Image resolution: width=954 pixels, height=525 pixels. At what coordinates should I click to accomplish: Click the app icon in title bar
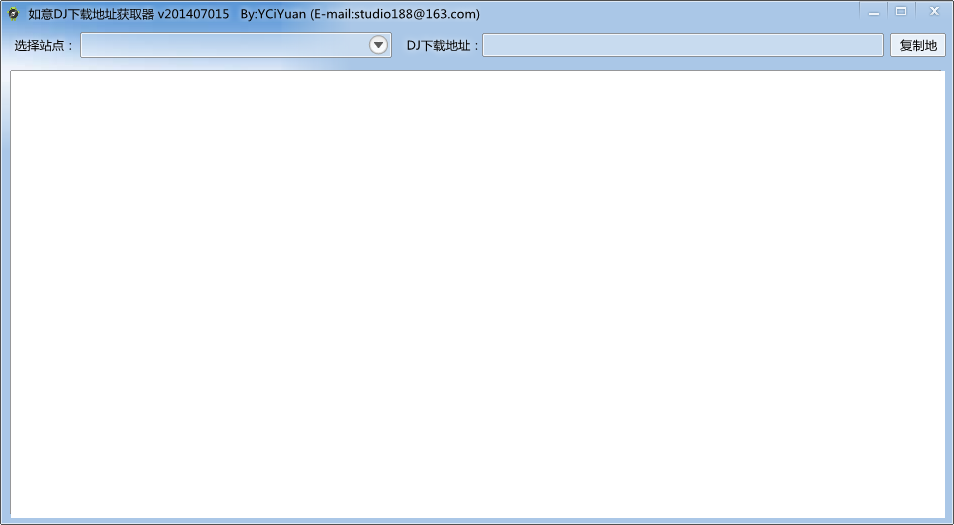(x=13, y=13)
